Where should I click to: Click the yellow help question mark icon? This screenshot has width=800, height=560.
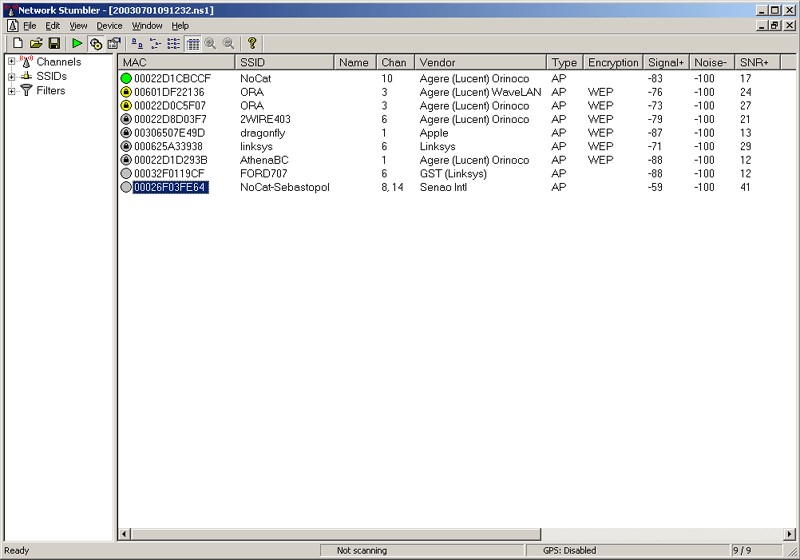click(x=252, y=44)
